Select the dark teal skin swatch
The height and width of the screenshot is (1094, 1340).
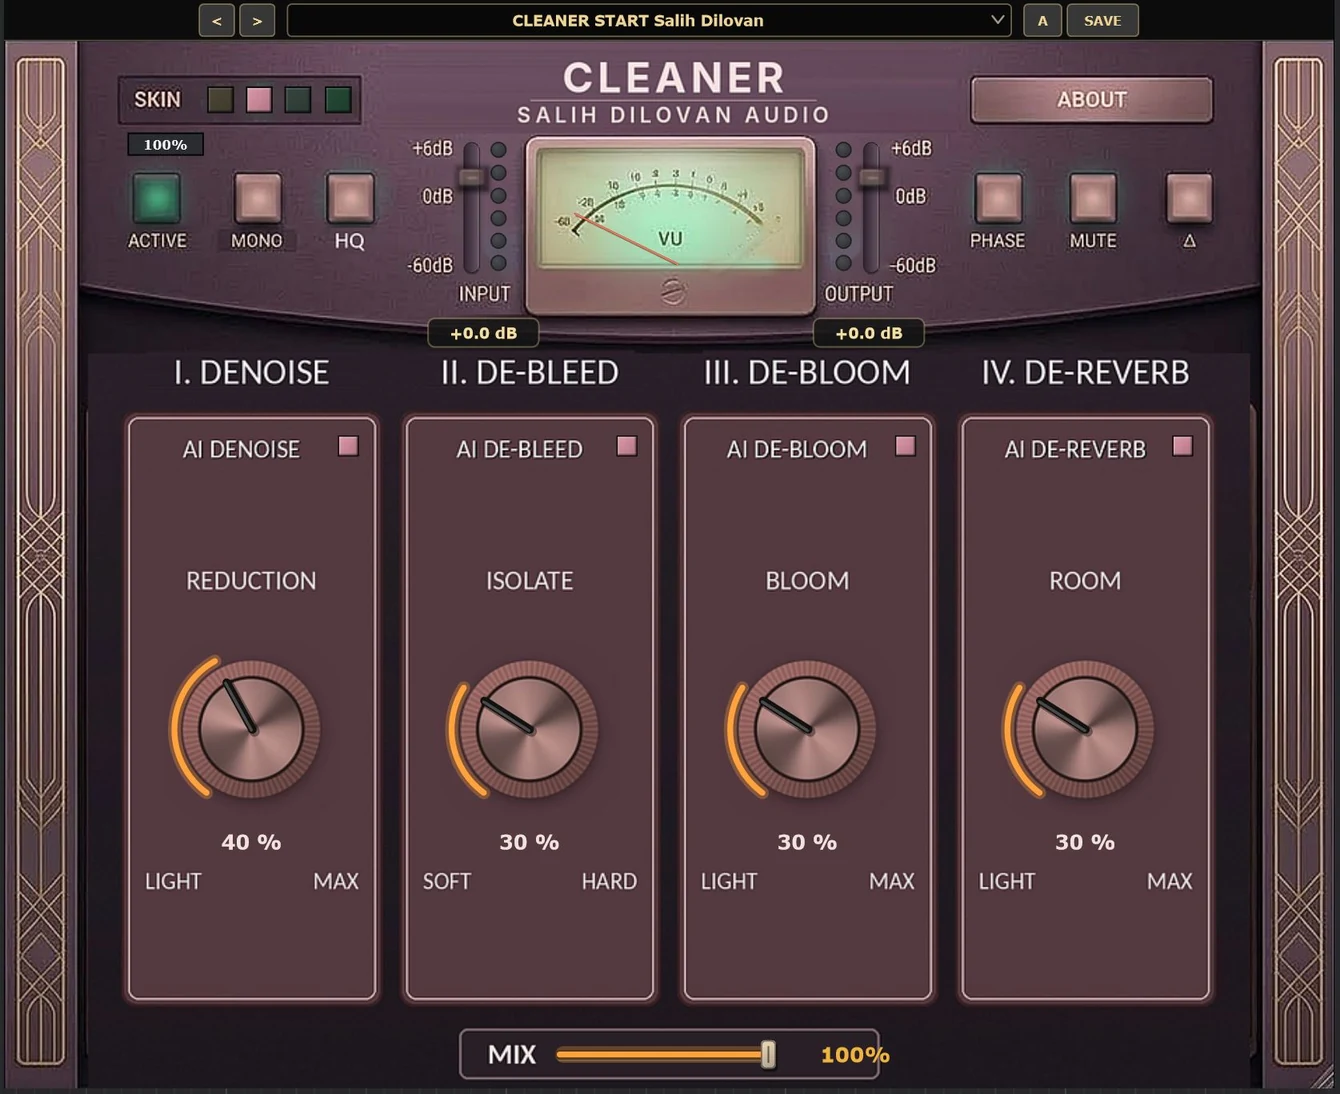[298, 99]
